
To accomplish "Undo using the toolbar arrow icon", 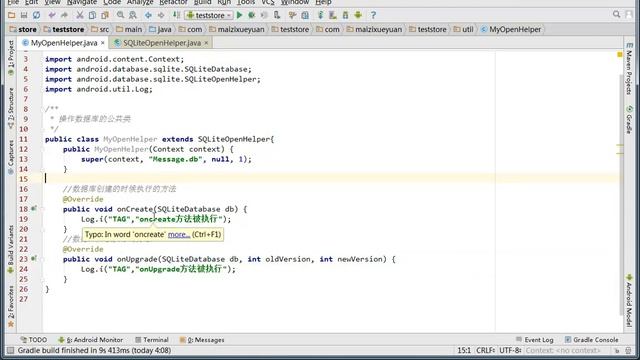I will 52,16.
